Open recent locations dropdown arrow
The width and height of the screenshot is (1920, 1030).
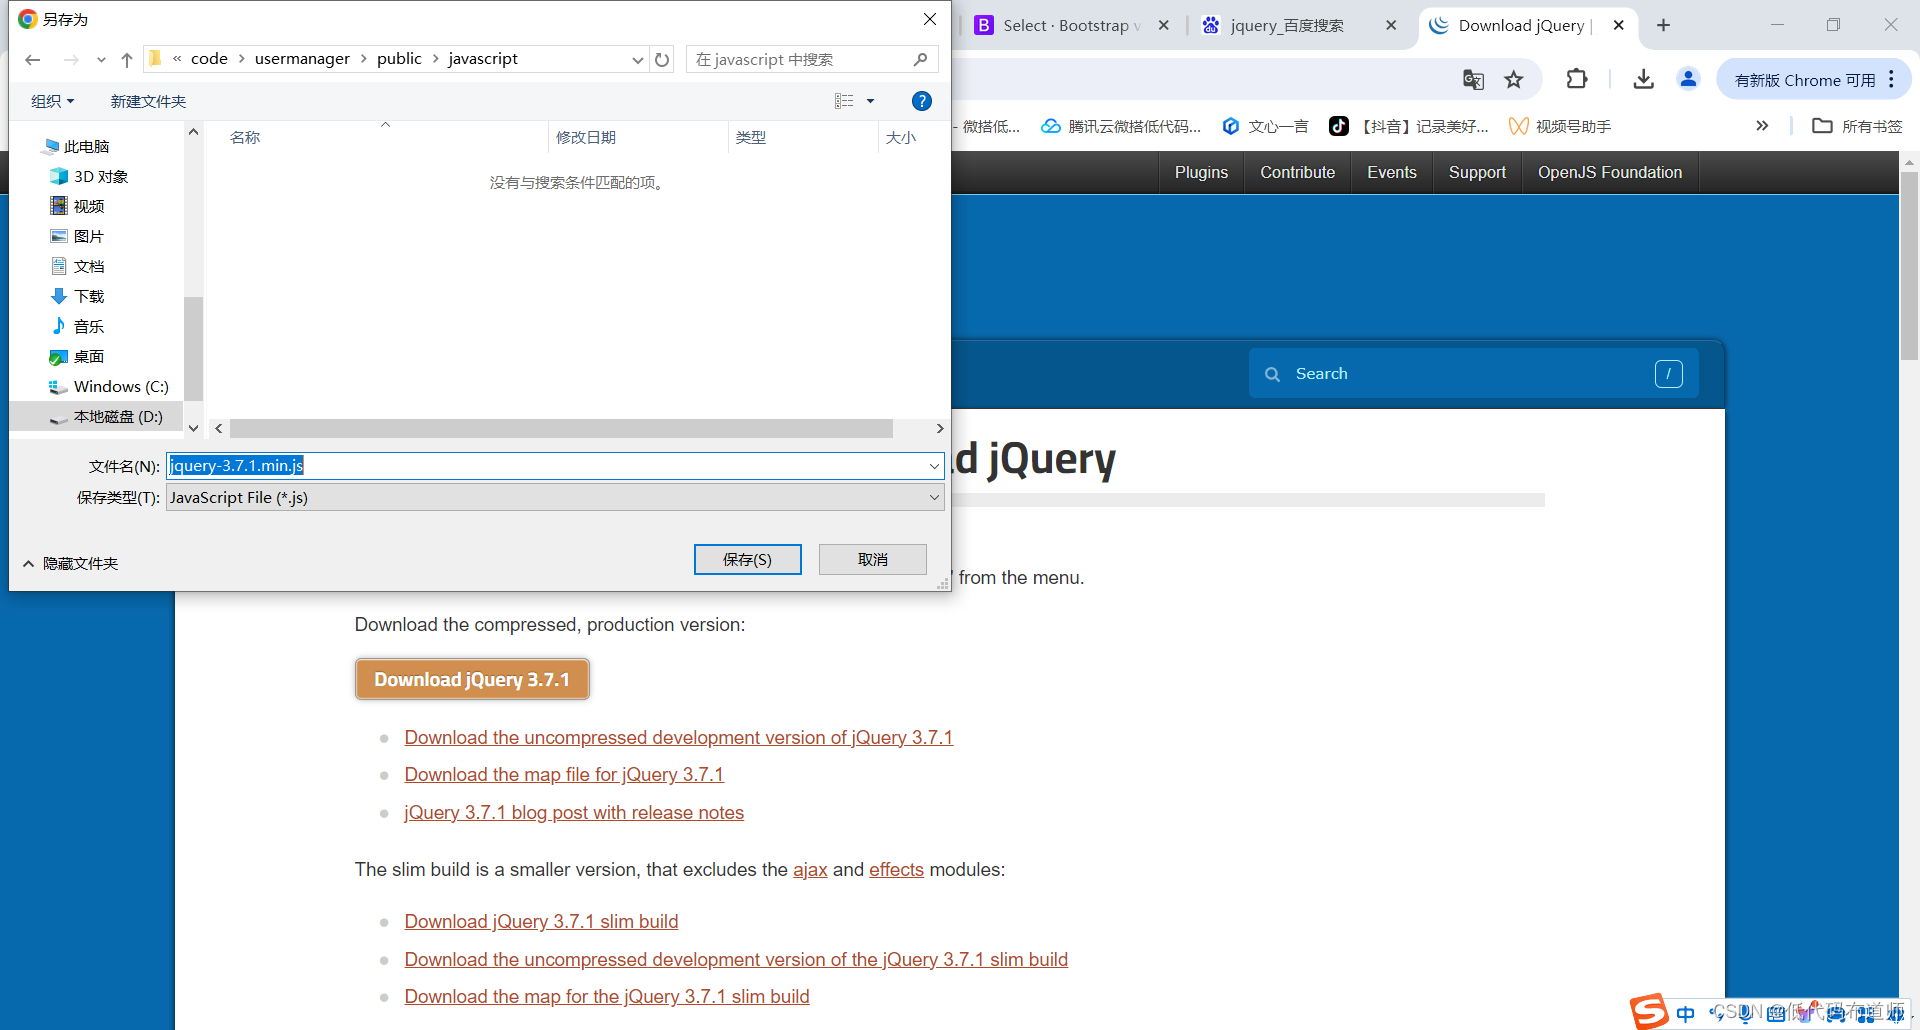101,60
